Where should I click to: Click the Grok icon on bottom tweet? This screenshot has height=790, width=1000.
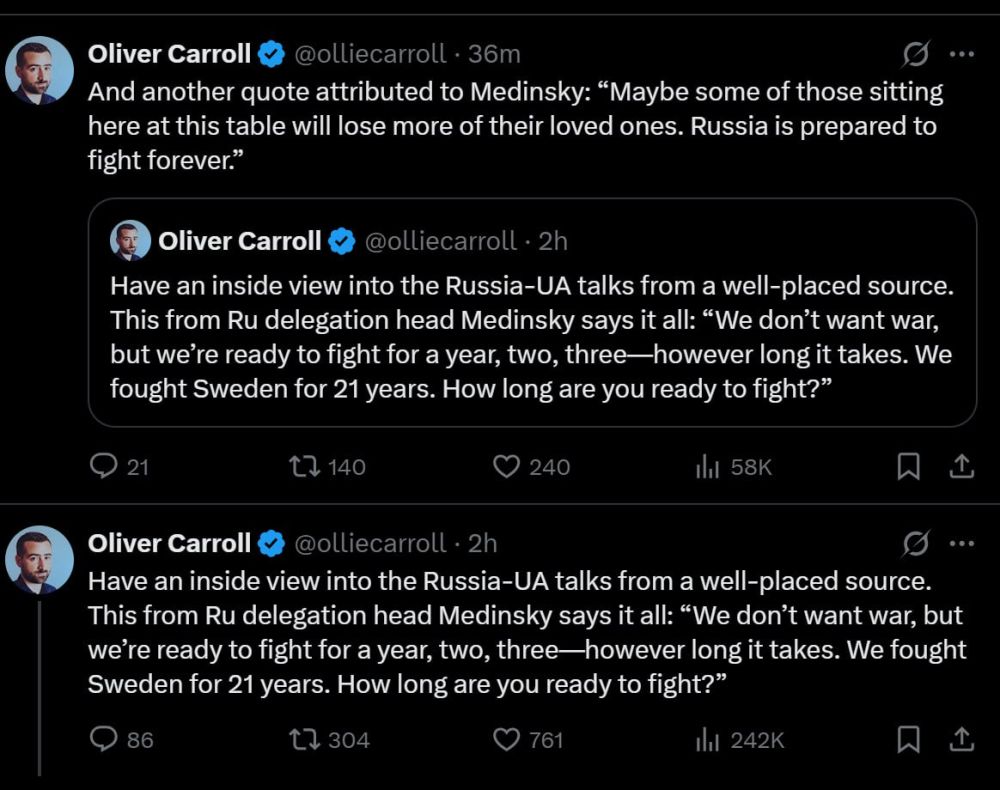click(916, 543)
